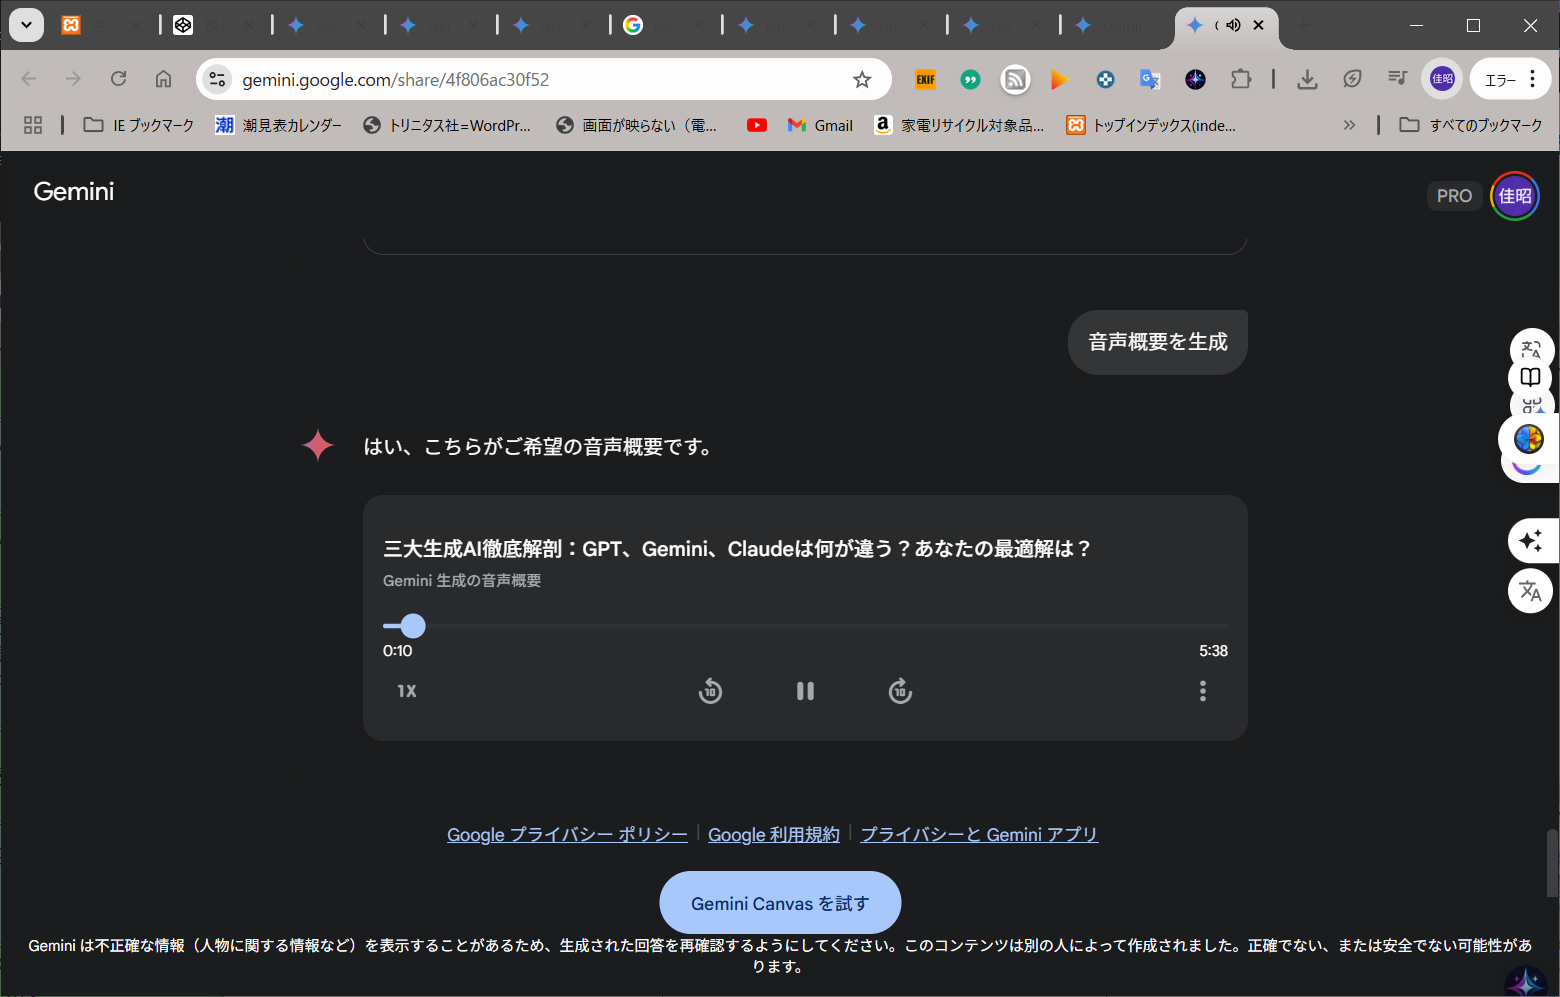Open the 画面が映らない bookmark
Image resolution: width=1560 pixels, height=997 pixels.
637,125
